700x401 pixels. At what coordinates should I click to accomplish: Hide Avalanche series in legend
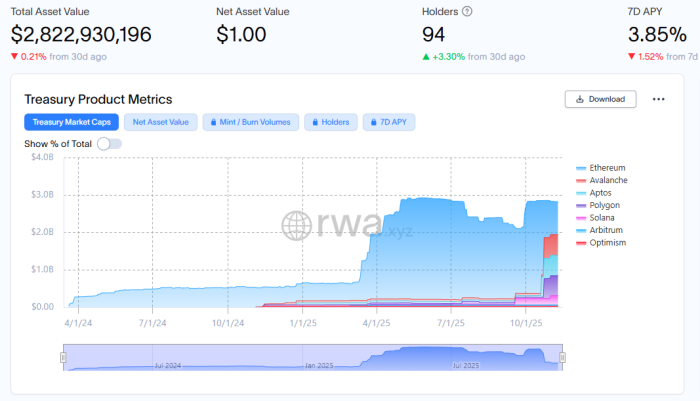pyautogui.click(x=608, y=179)
